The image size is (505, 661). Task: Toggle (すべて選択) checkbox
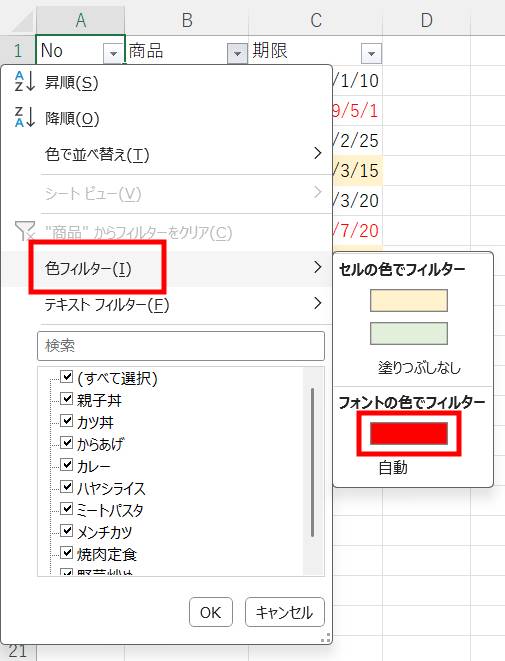[x=67, y=376]
